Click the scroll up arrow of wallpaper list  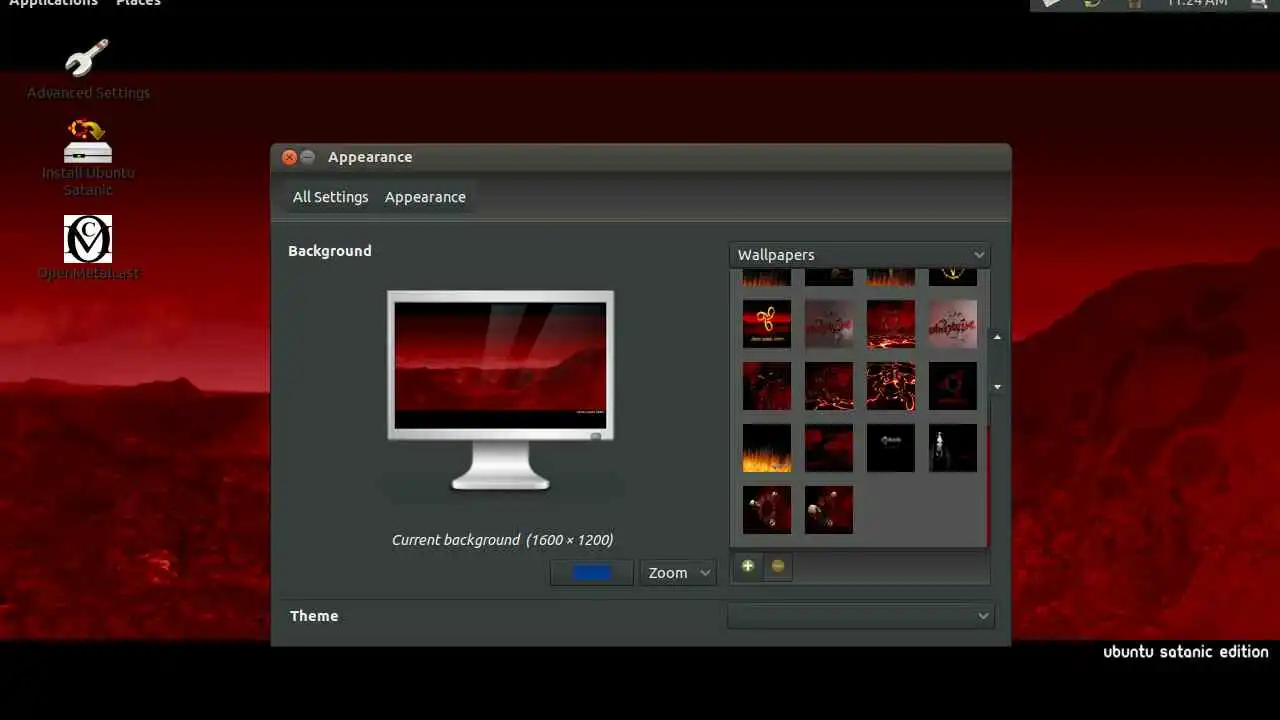[997, 338]
